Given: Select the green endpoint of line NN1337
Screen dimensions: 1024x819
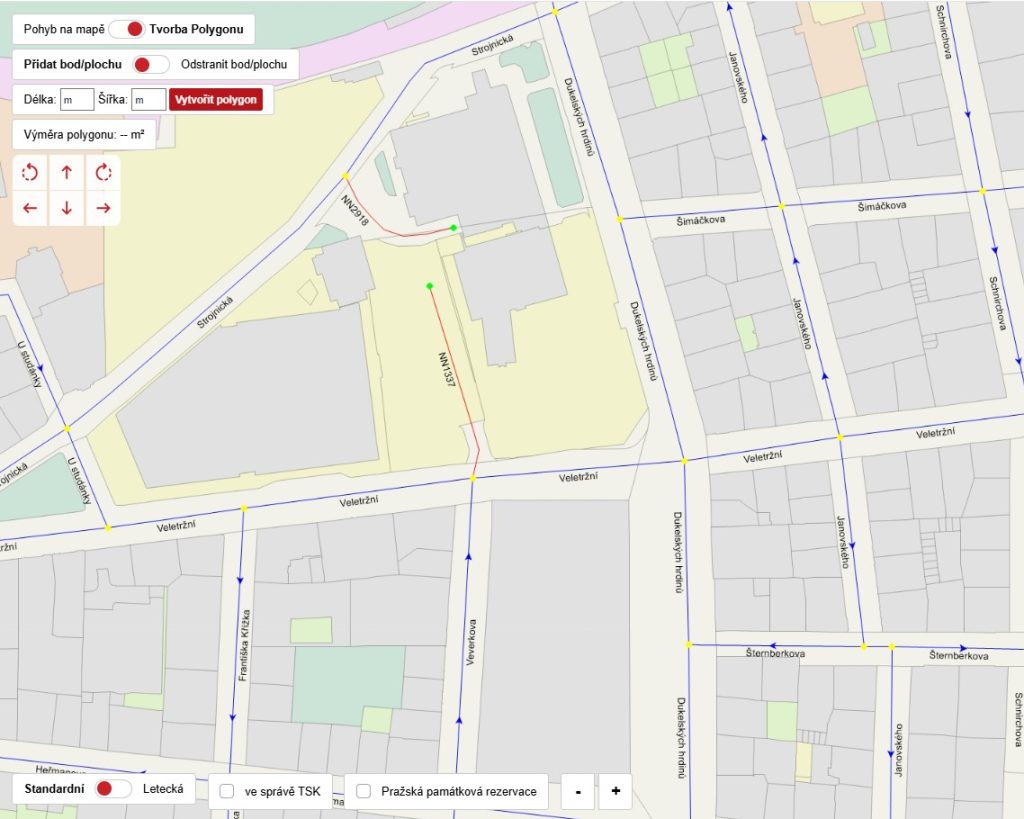Looking at the screenshot, I should click(x=429, y=287).
